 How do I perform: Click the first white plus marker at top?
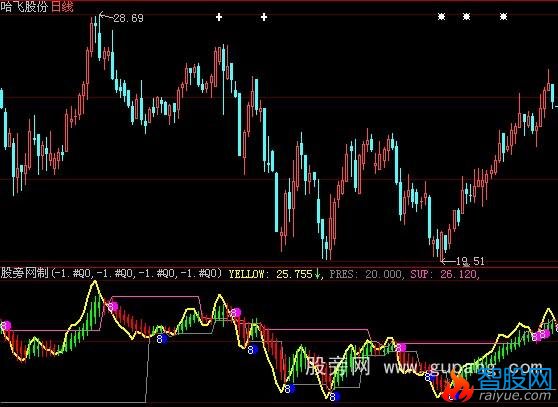[x=219, y=17]
